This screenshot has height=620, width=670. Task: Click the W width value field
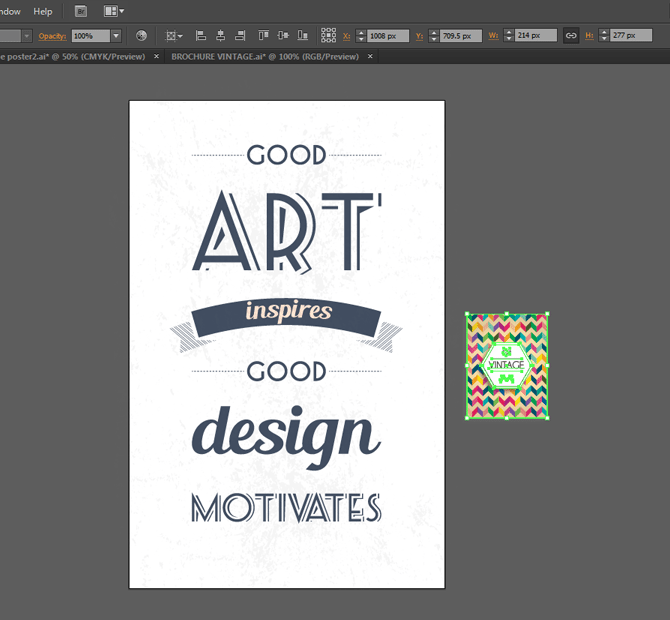click(534, 35)
